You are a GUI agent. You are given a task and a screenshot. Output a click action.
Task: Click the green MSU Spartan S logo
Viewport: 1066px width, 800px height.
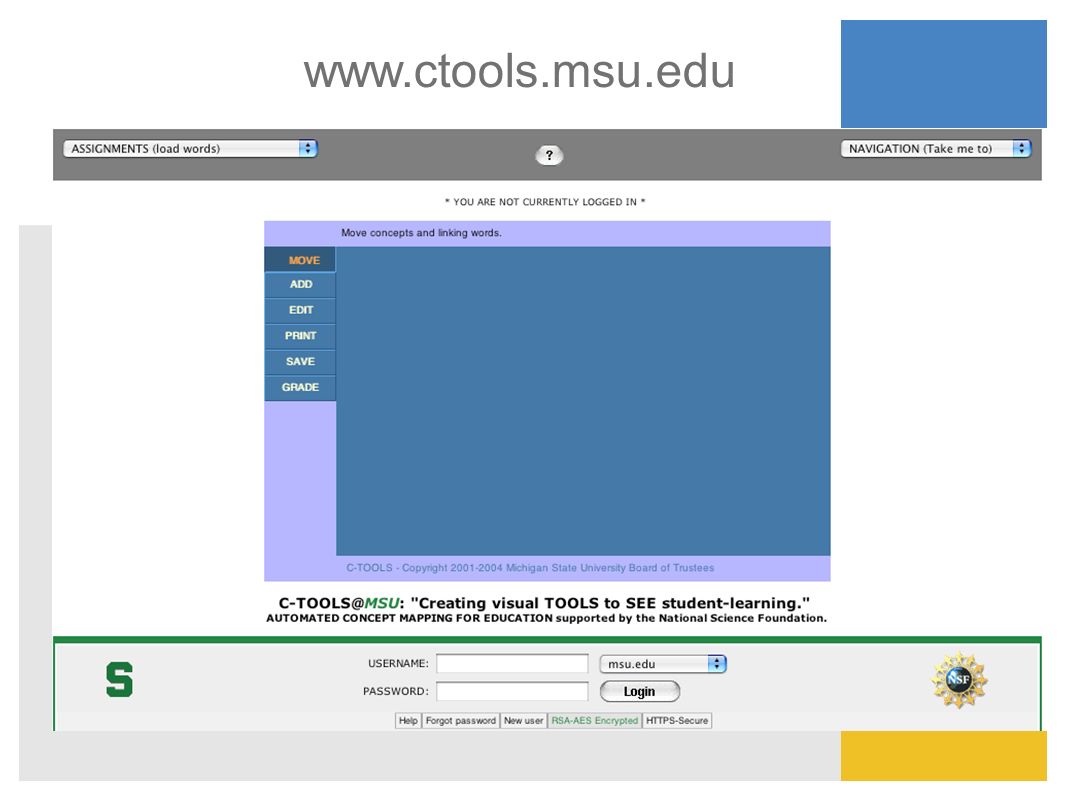point(120,679)
